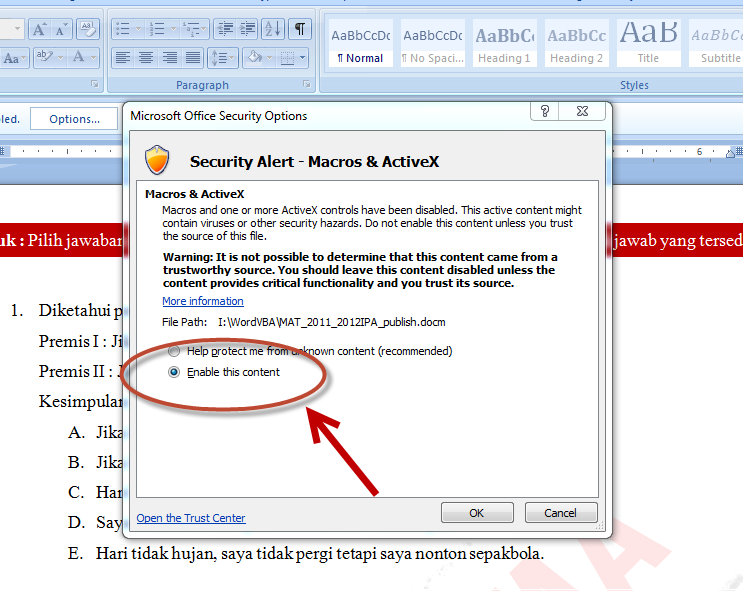Screen dimensions: 743x591
Task: Apply the Heading 1 style
Action: pyautogui.click(x=505, y=45)
